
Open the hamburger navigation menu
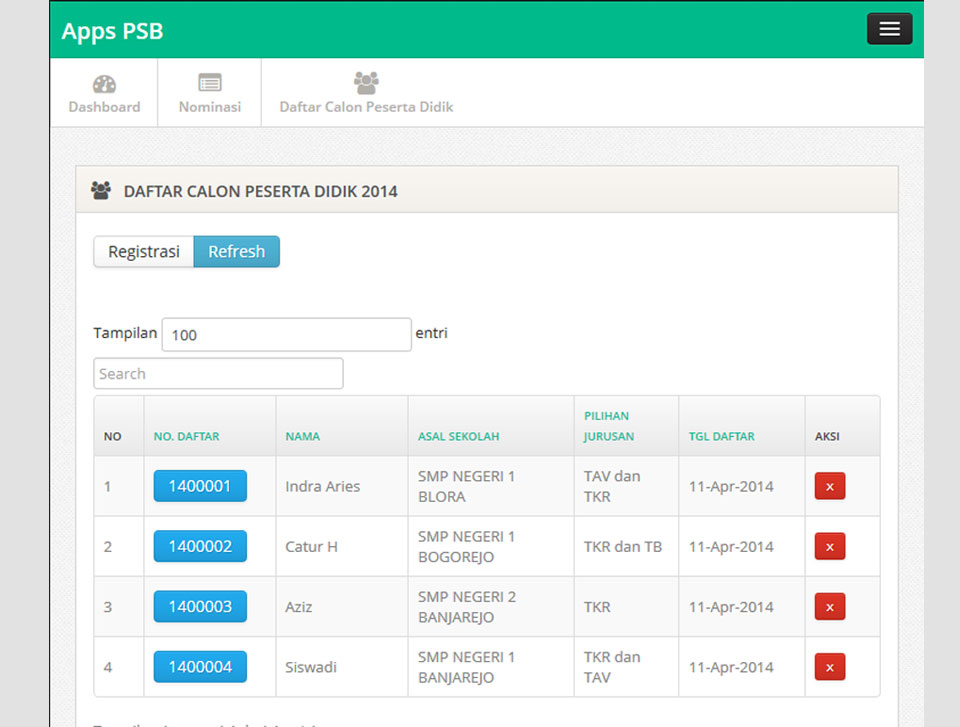(889, 29)
